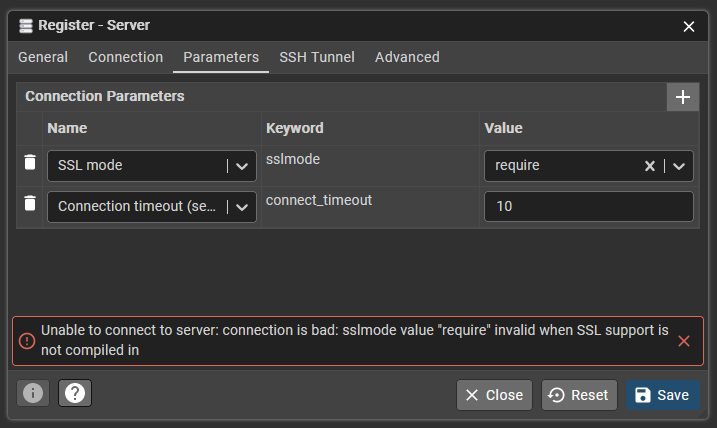Go to the Advanced tab
The image size is (717, 428).
pyautogui.click(x=407, y=57)
